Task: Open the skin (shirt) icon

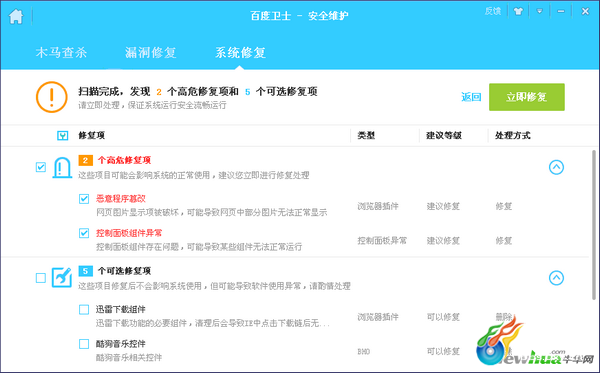Action: 518,11
